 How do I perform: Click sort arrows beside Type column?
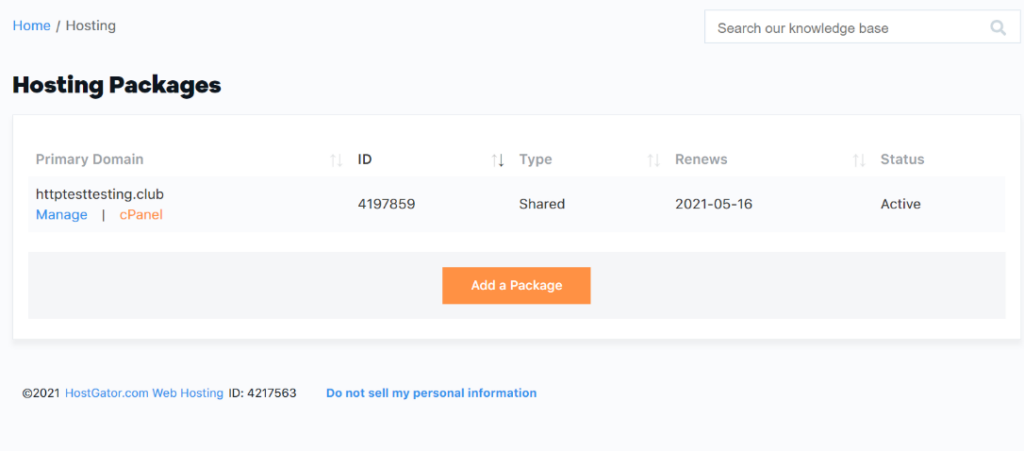(653, 160)
